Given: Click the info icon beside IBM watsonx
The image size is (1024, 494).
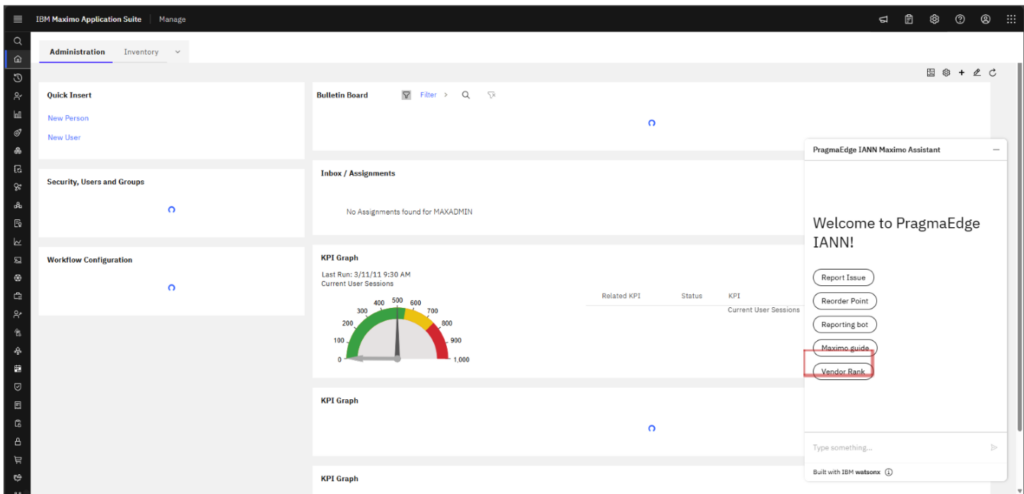Looking at the screenshot, I should tap(889, 472).
